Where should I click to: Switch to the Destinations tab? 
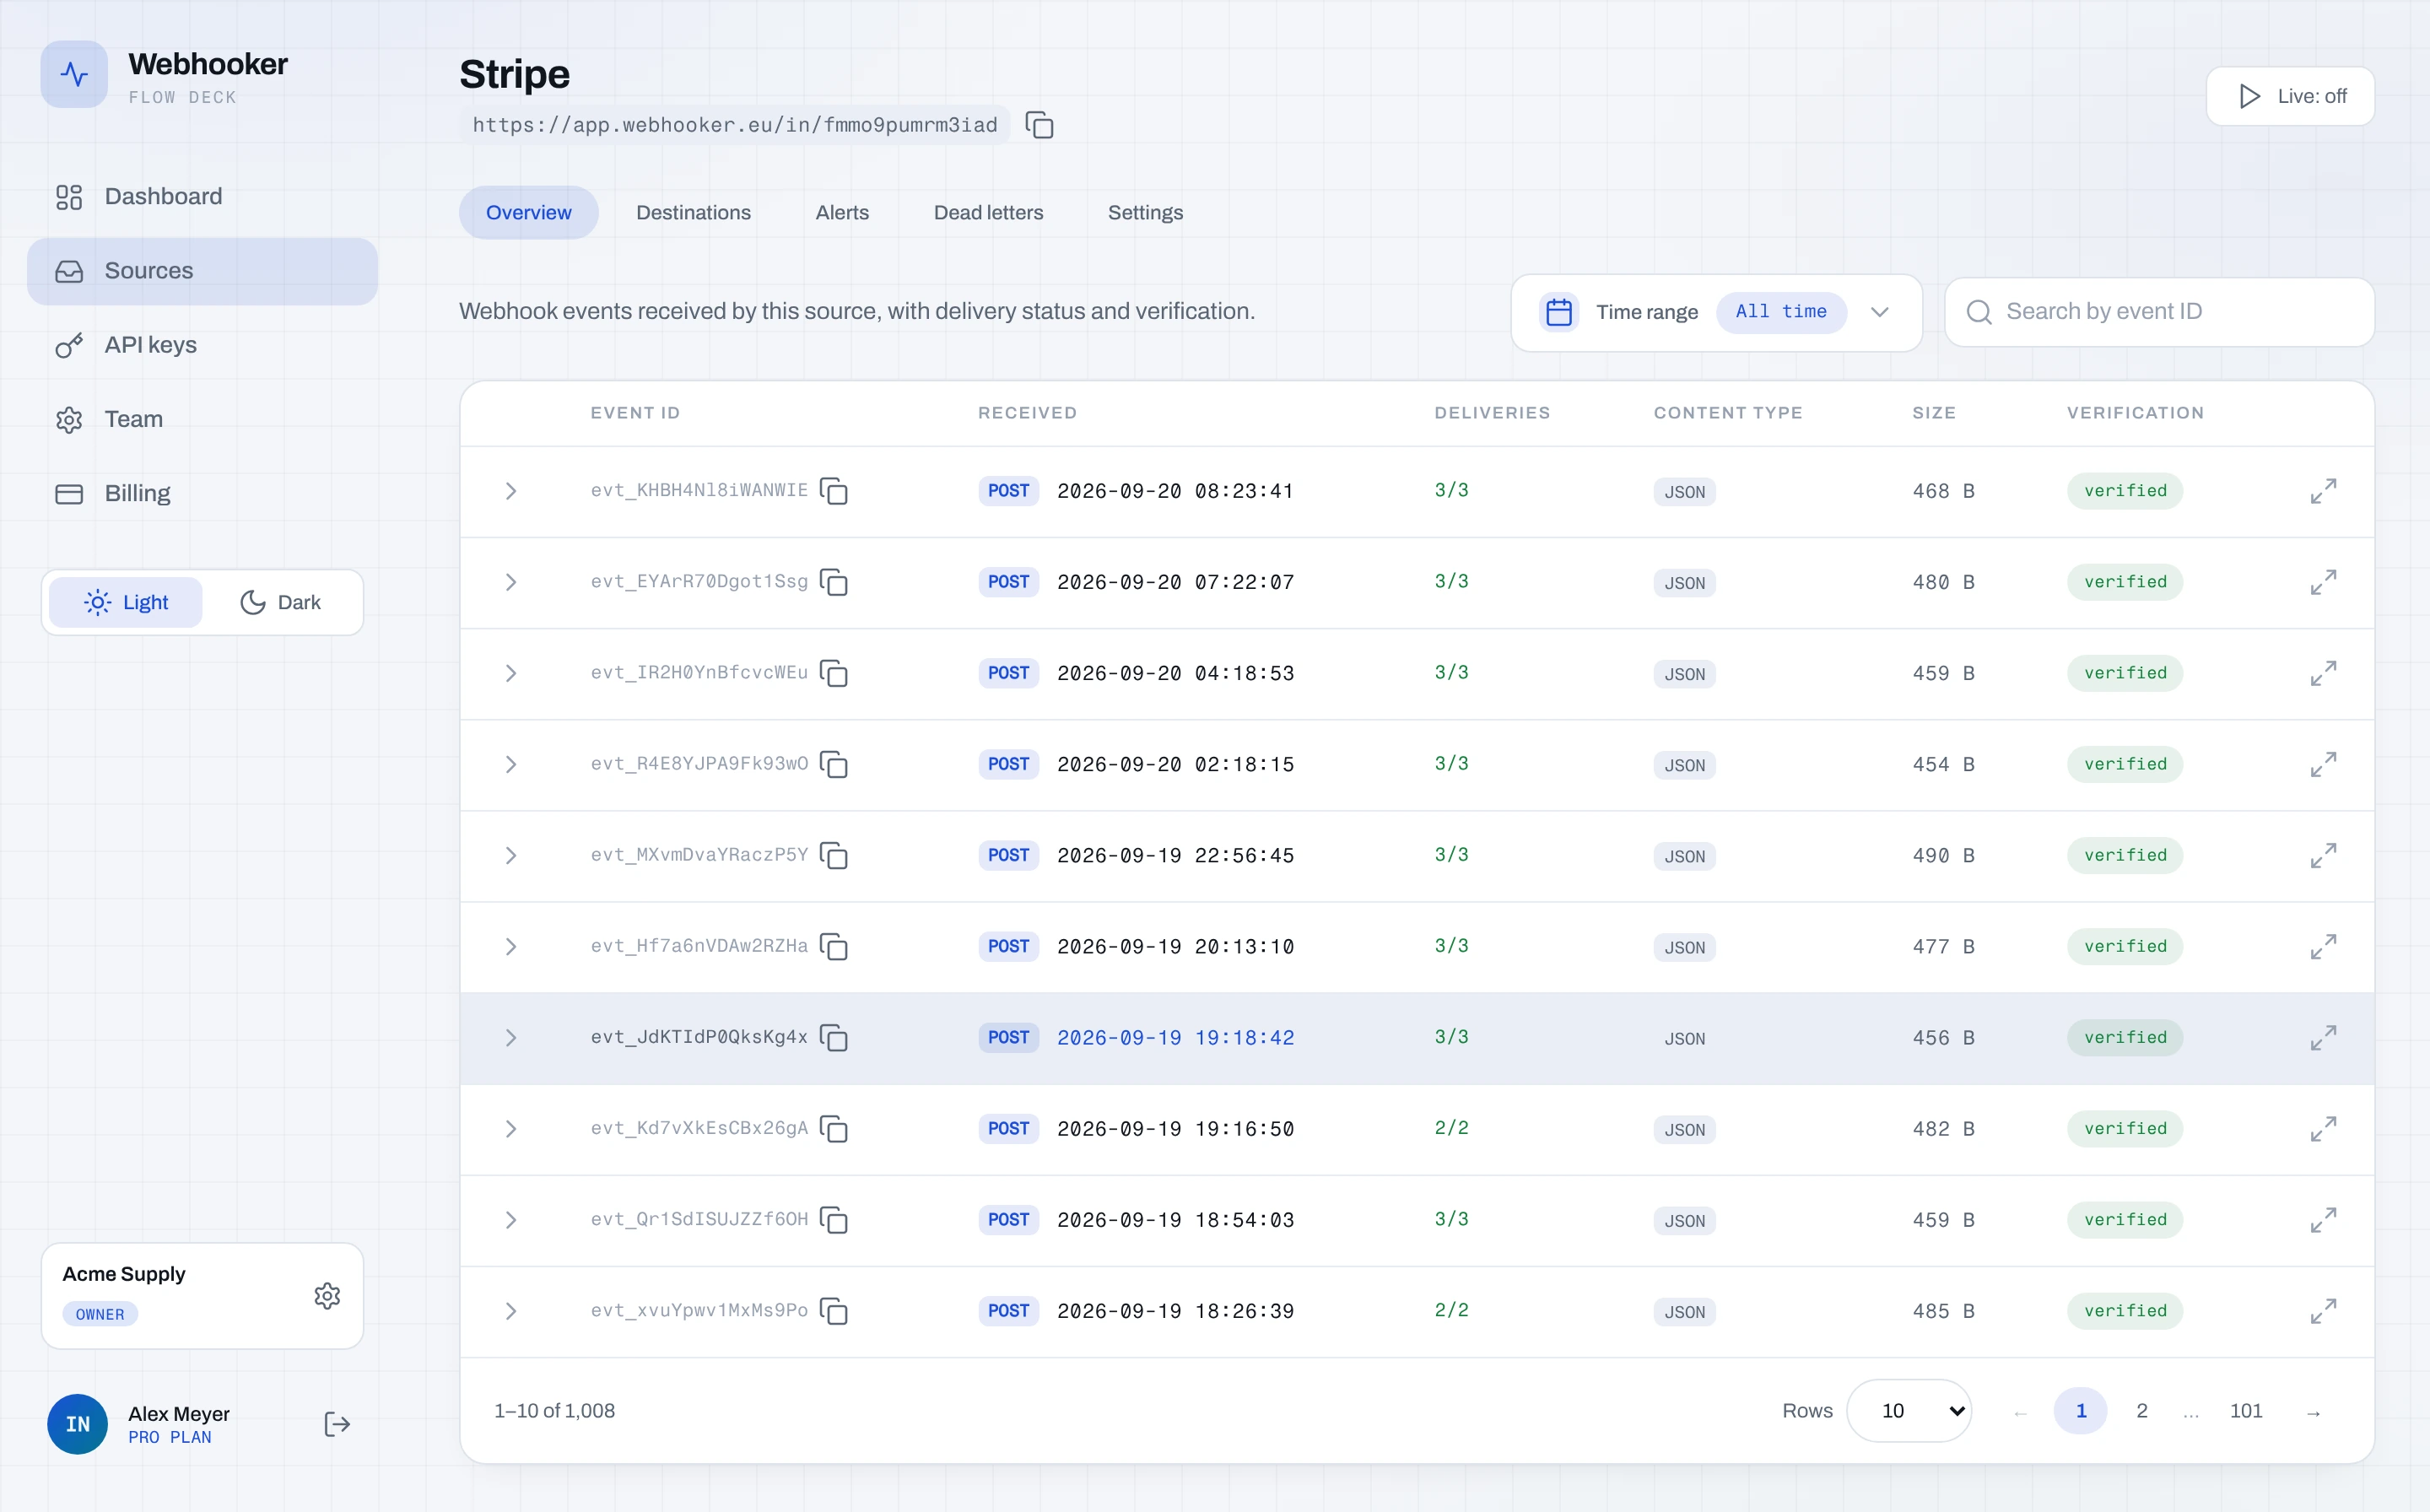click(693, 212)
